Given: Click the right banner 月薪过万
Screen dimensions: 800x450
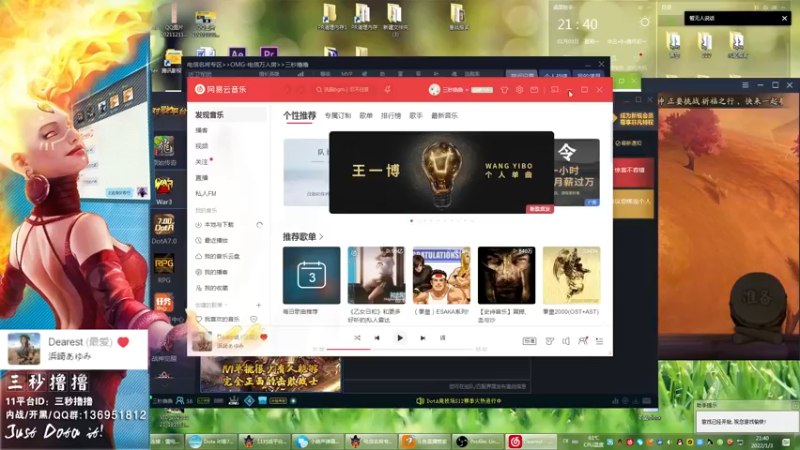Looking at the screenshot, I should (577, 172).
